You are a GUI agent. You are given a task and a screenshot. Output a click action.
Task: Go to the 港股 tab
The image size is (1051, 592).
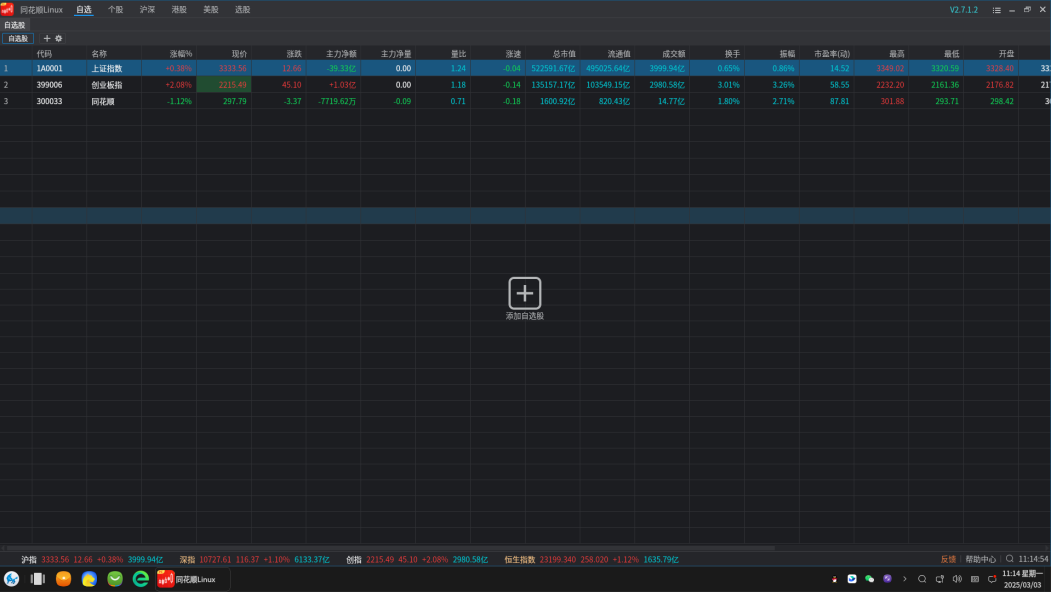[179, 10]
